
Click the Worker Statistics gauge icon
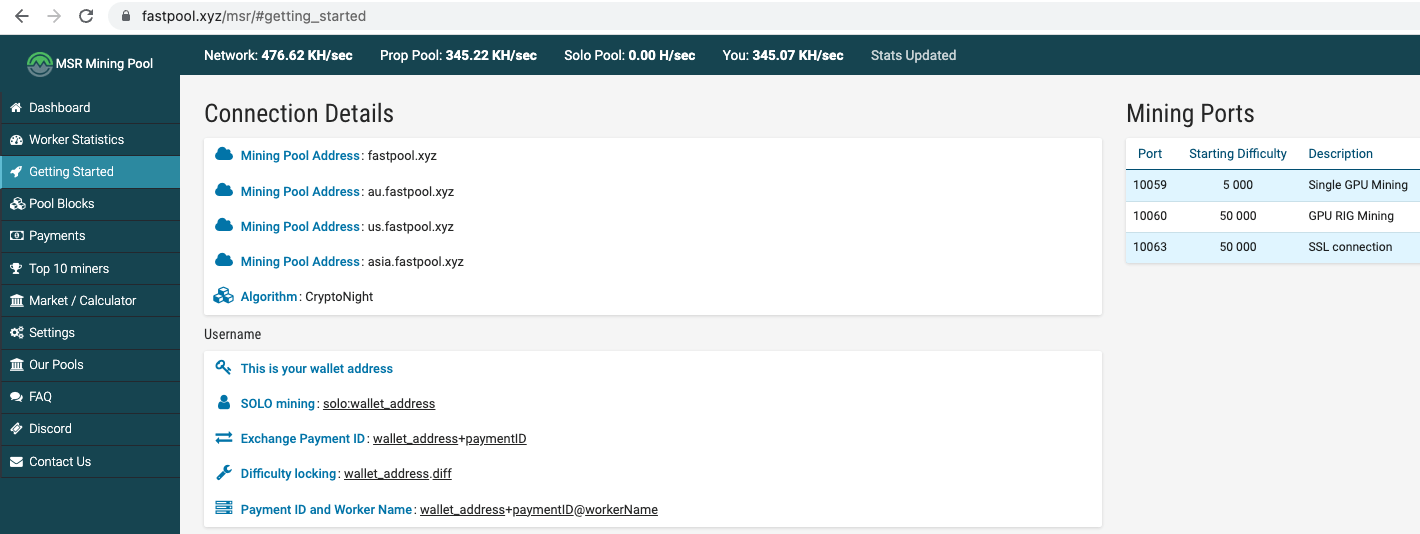pyautogui.click(x=16, y=140)
